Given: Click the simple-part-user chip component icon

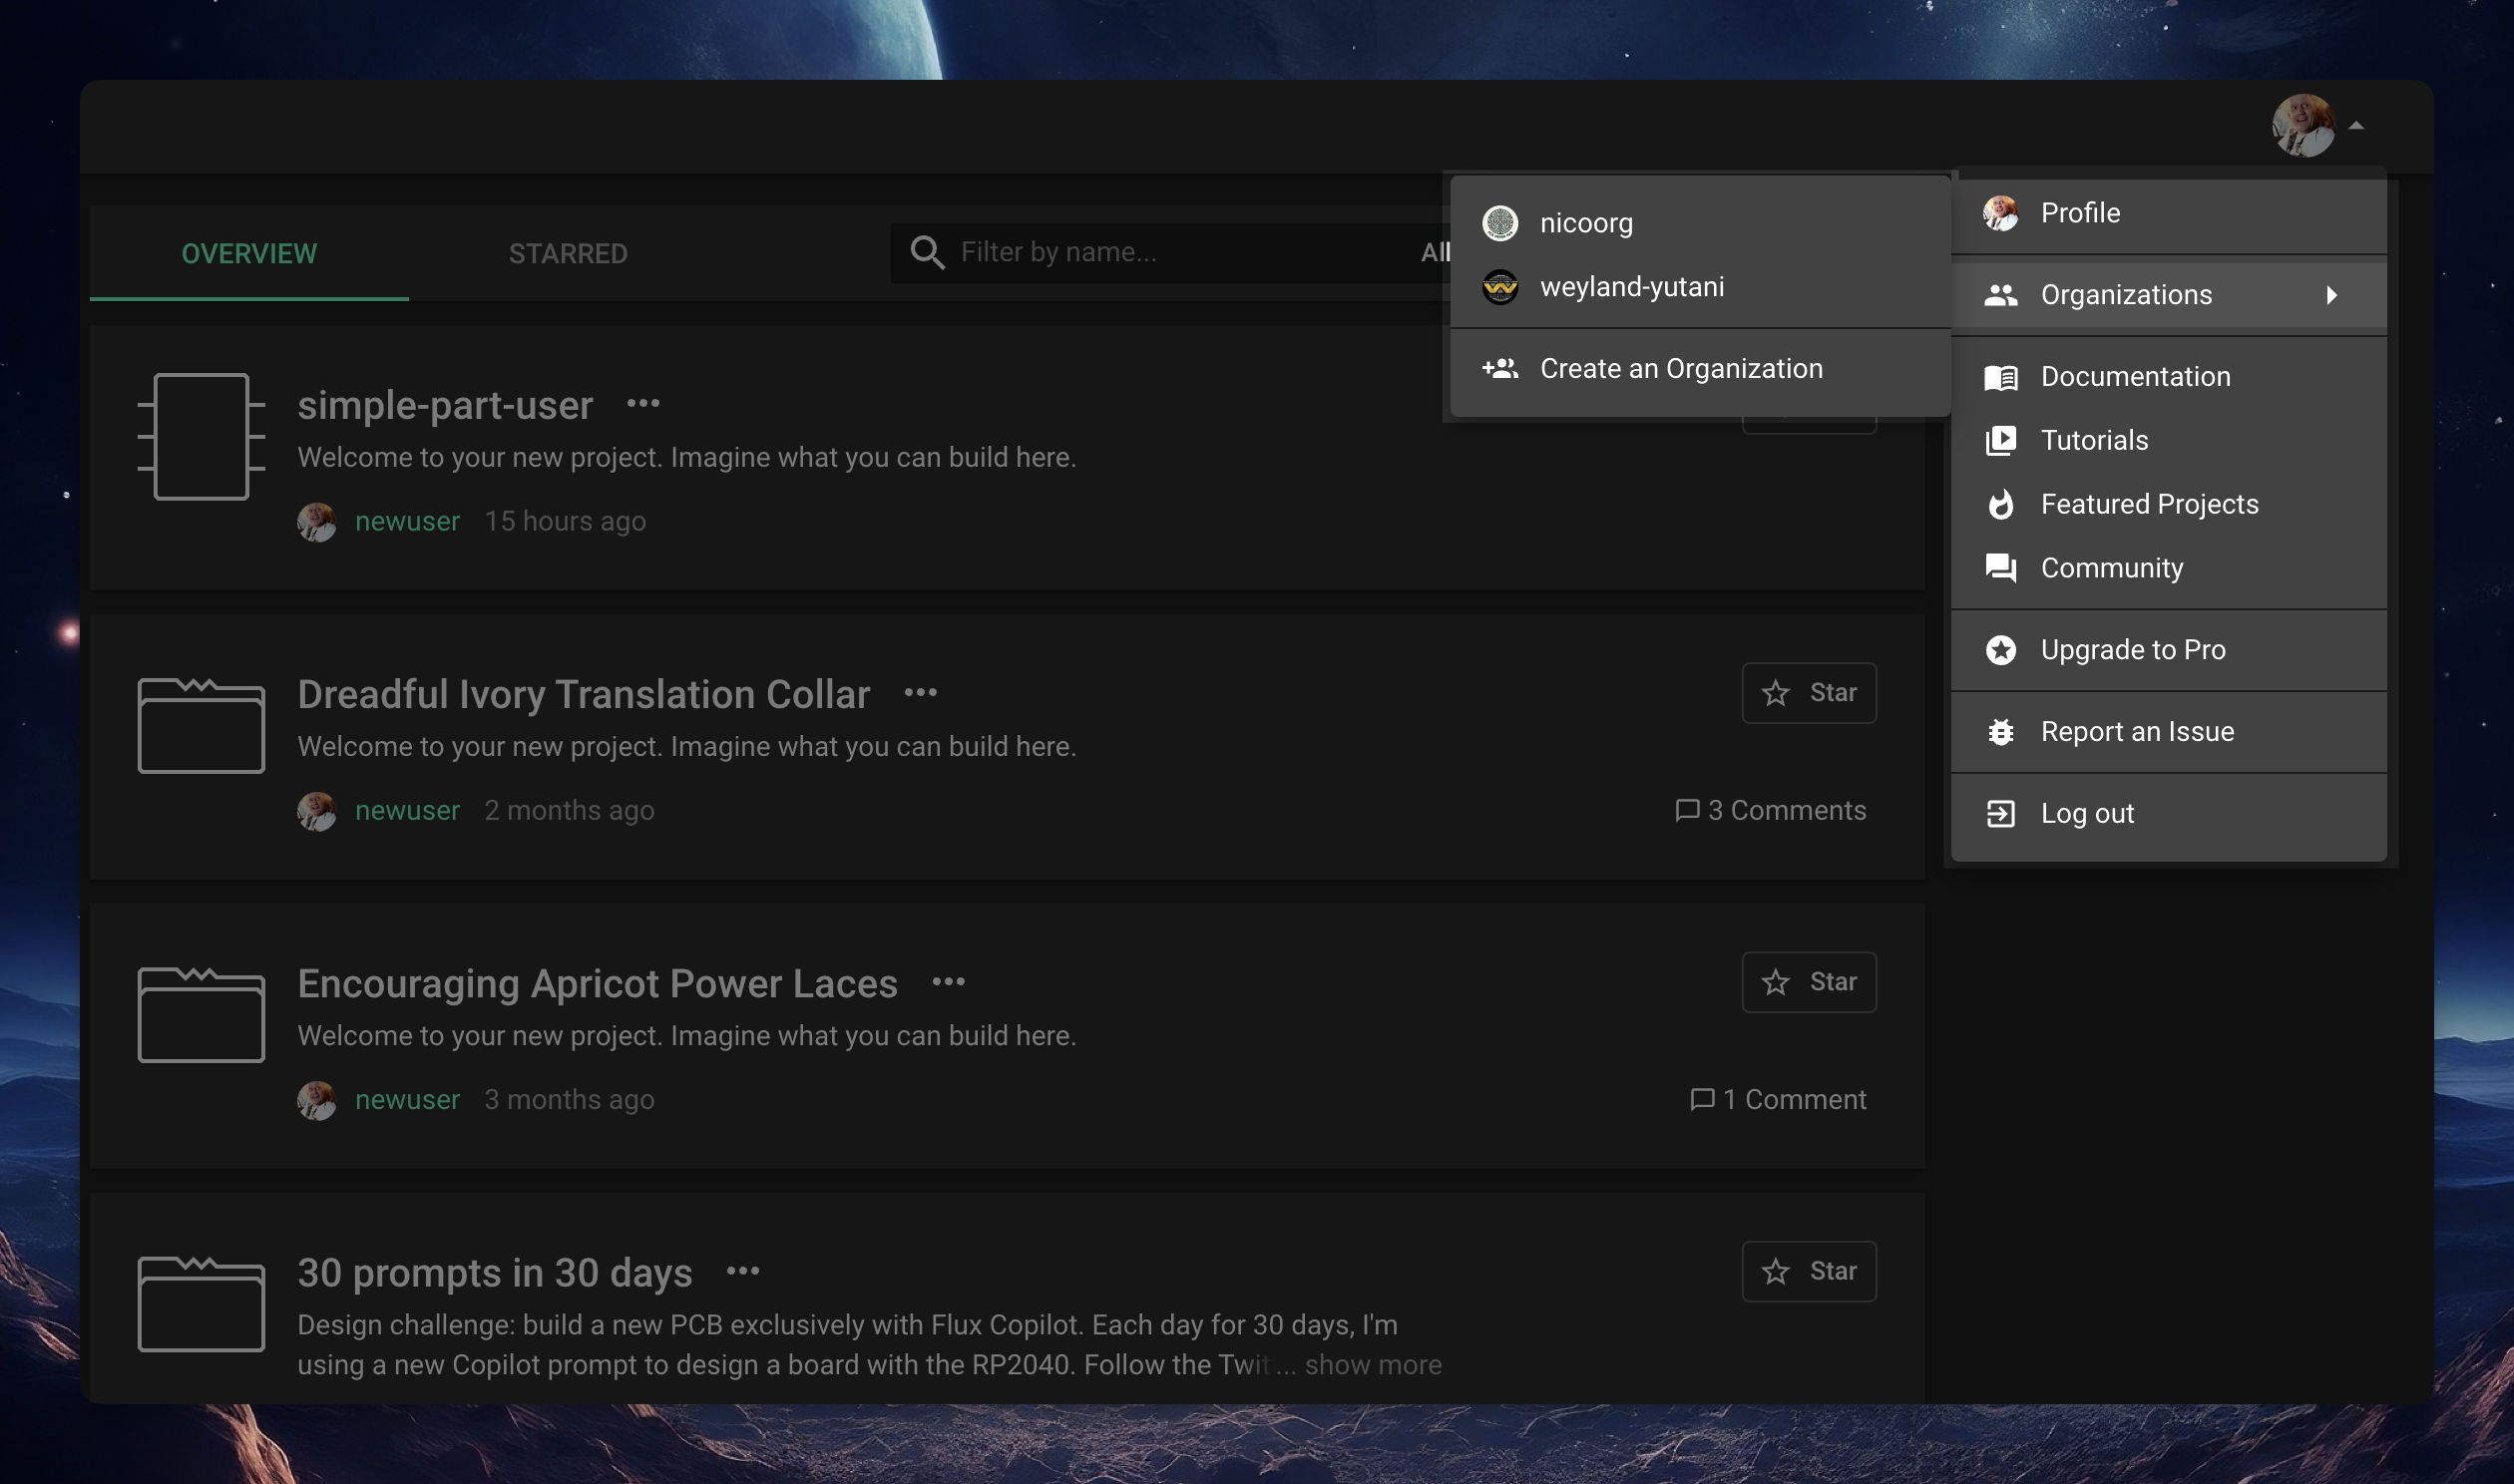Looking at the screenshot, I should pyautogui.click(x=201, y=436).
